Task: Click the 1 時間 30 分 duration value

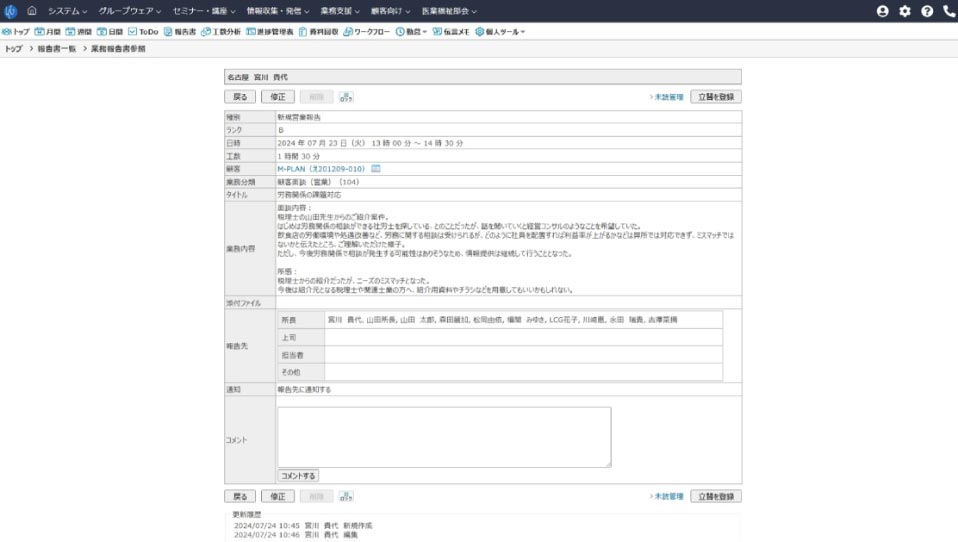Action: coord(298,156)
